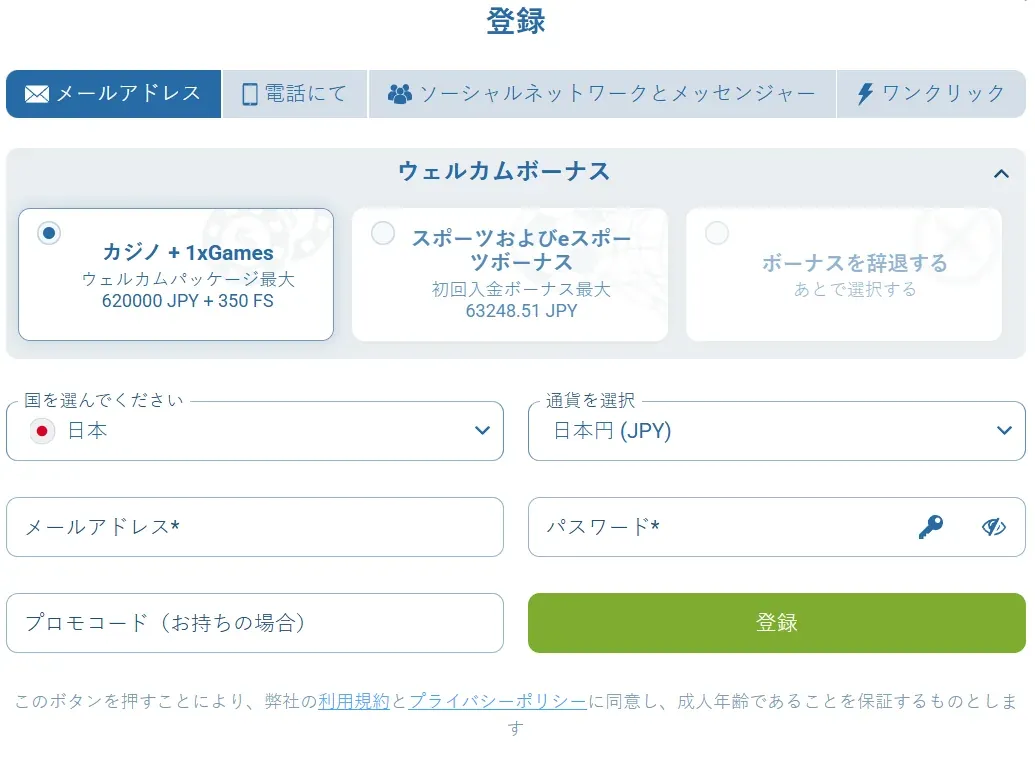This screenshot has height=780, width=1035.
Task: Open the 日本 country dropdown
Action: (255, 431)
